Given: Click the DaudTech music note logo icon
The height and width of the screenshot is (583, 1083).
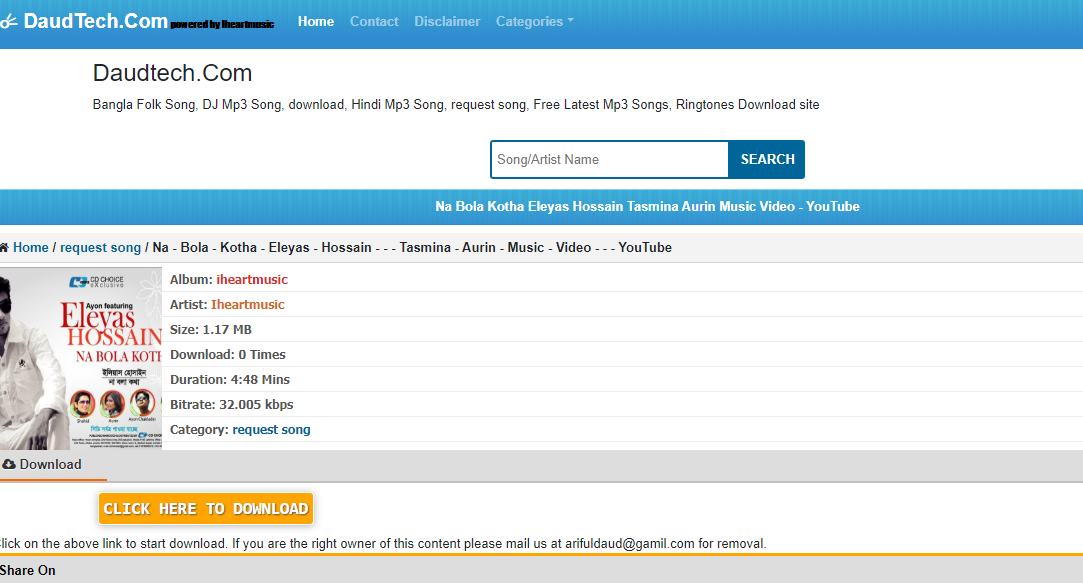Looking at the screenshot, I should pos(8,22).
